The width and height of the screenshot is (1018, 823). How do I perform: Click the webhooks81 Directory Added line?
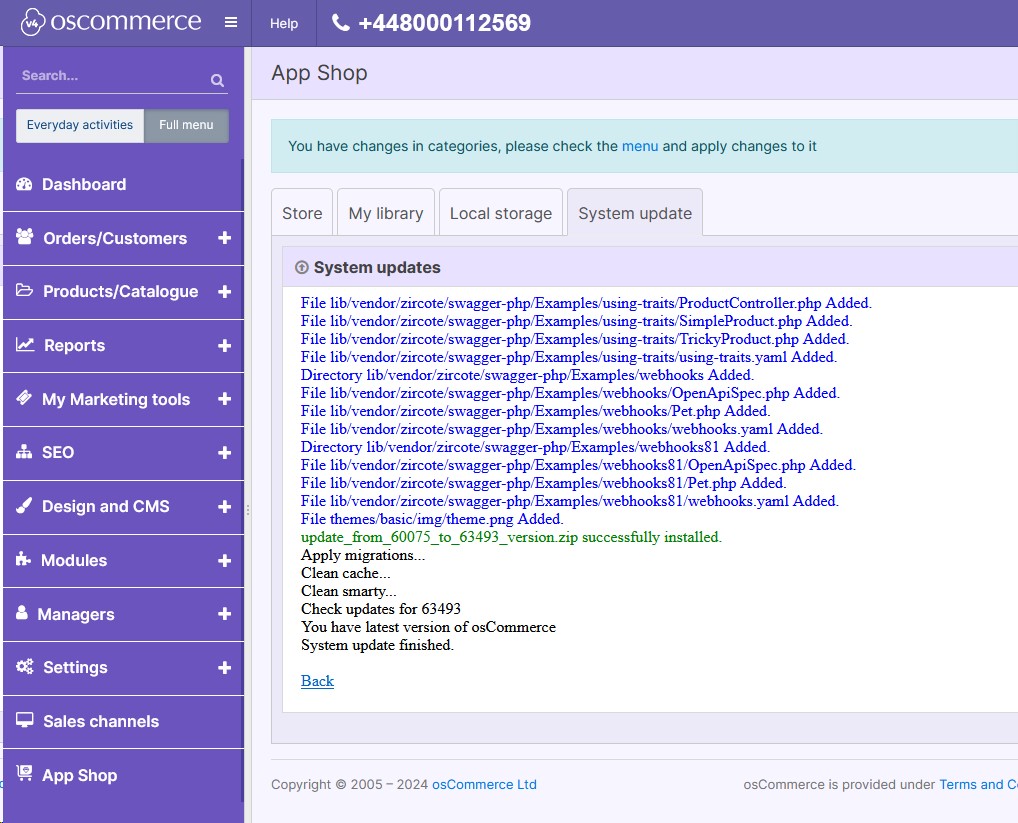click(535, 447)
